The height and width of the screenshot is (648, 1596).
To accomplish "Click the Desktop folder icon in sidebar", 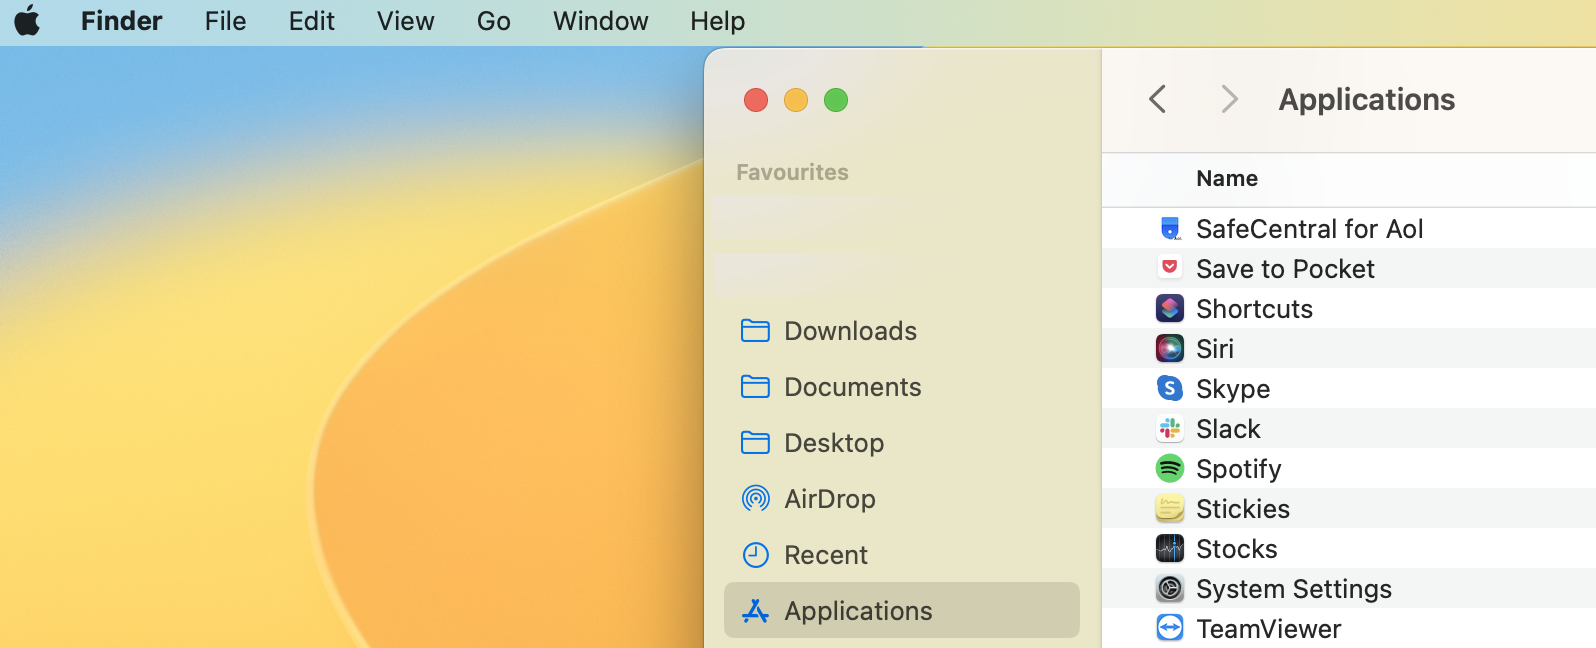I will (x=755, y=443).
